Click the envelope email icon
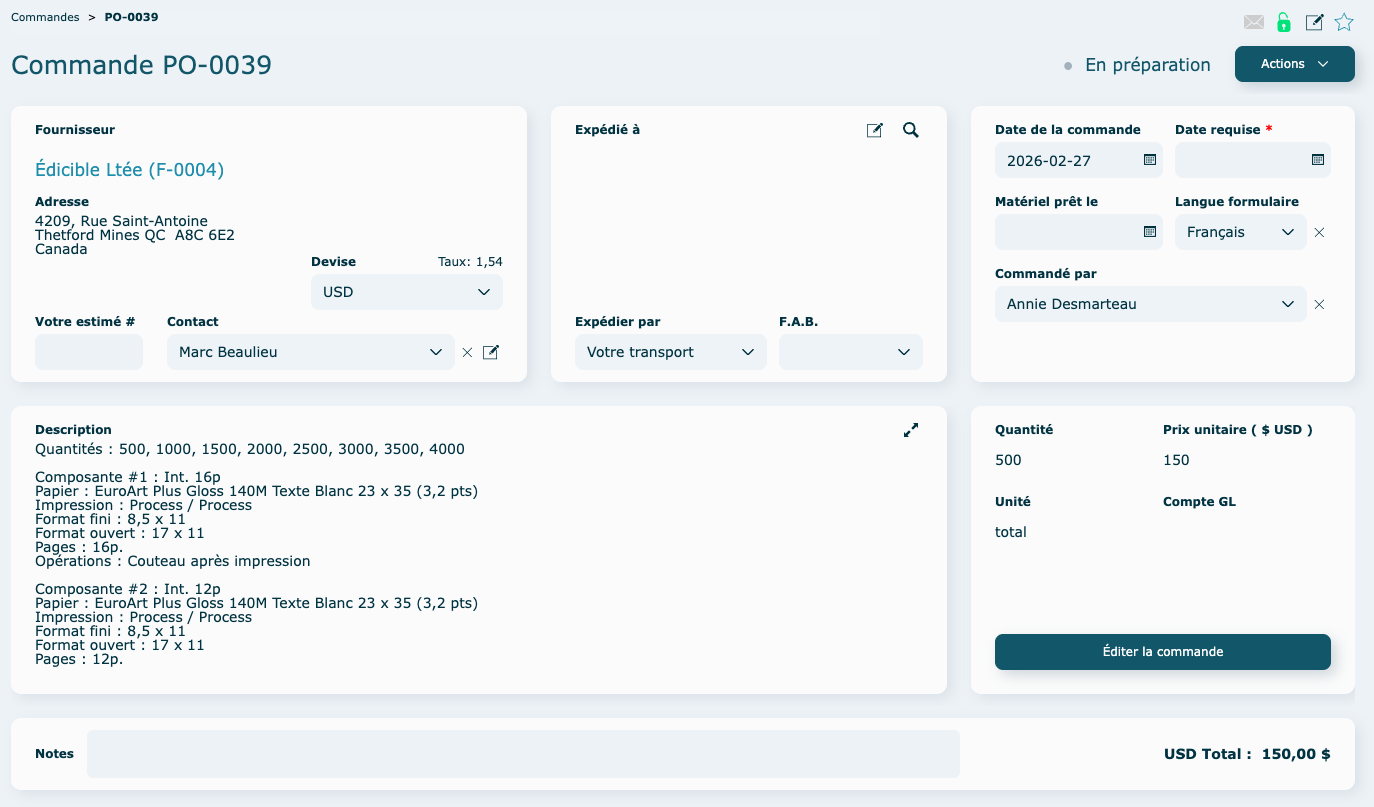Viewport: 1374px width, 807px height. pos(1254,22)
